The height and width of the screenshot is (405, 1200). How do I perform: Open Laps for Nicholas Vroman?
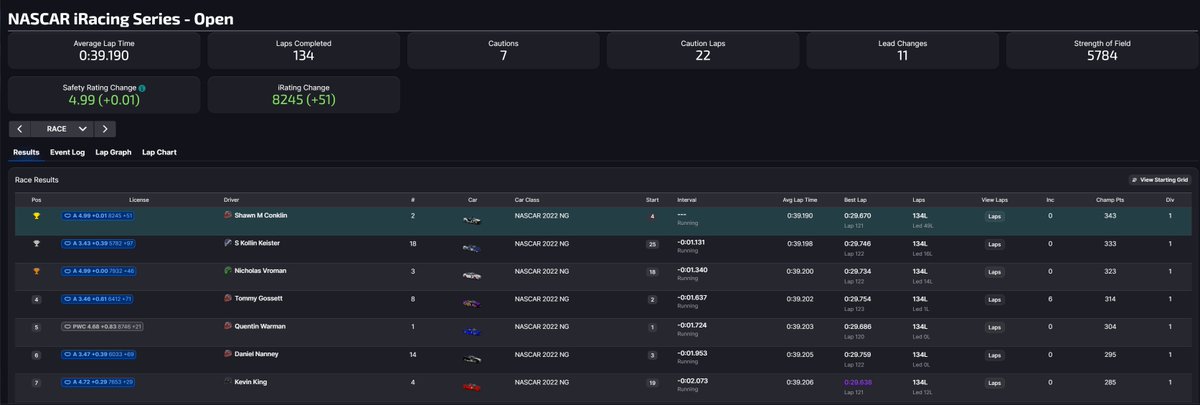(x=994, y=271)
